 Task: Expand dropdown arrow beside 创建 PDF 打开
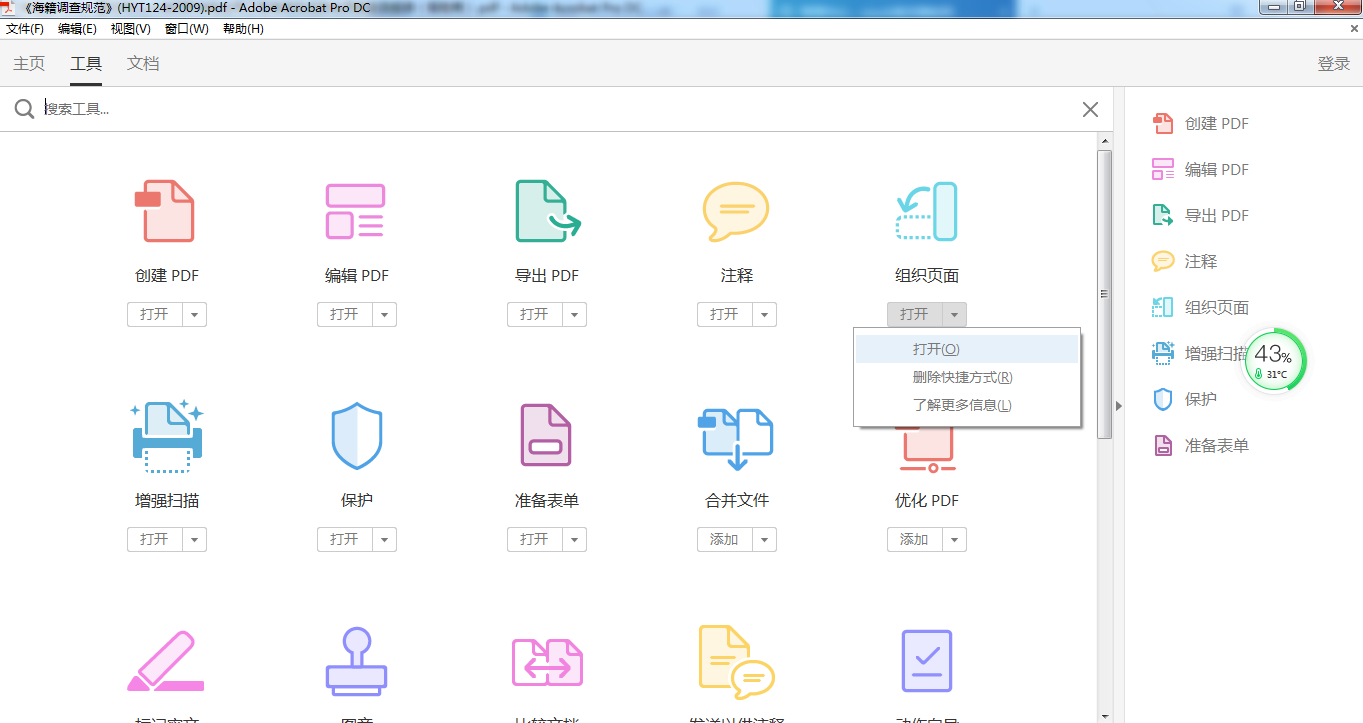pos(195,315)
